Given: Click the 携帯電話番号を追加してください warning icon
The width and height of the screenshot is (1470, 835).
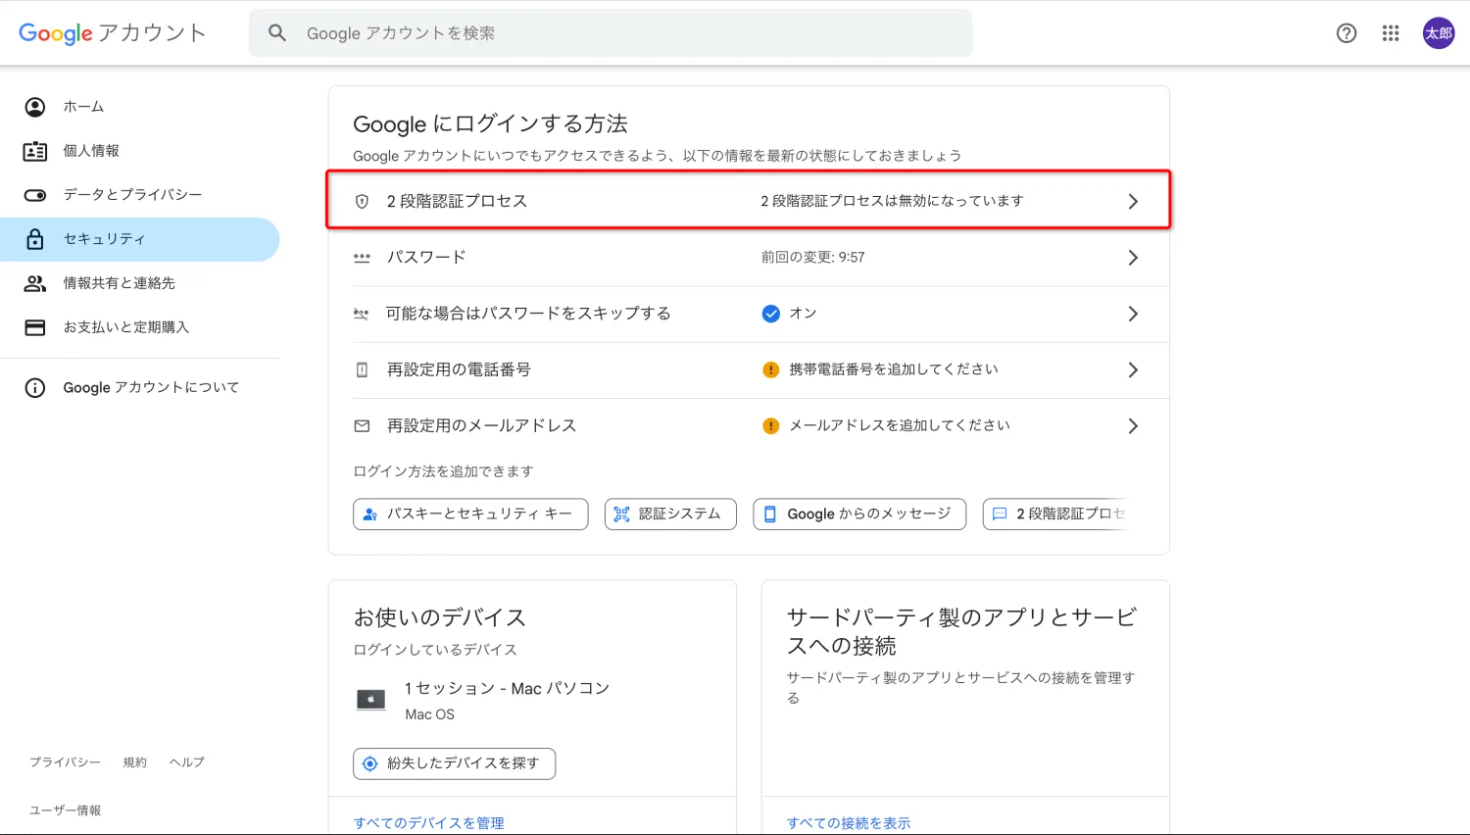Looking at the screenshot, I should (771, 370).
